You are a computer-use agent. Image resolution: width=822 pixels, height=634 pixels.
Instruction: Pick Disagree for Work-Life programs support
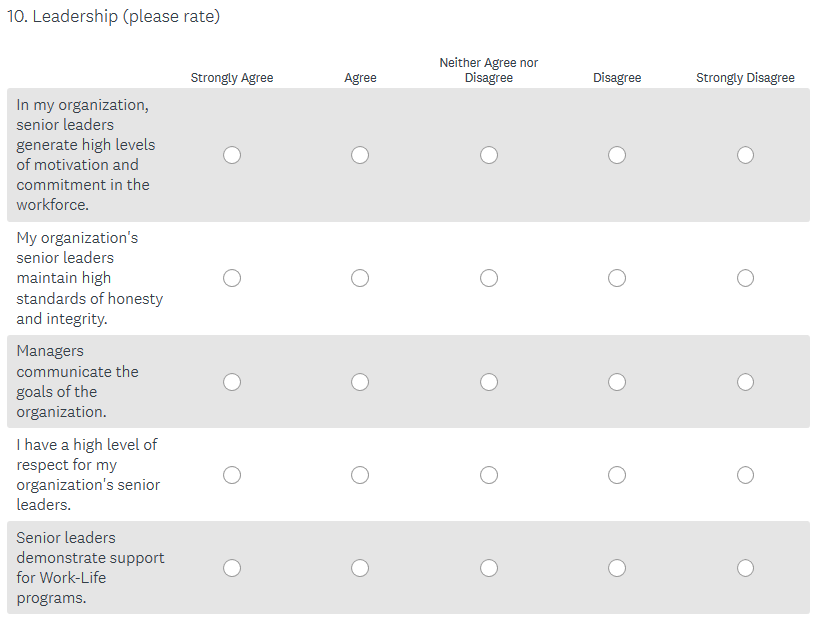pos(617,568)
